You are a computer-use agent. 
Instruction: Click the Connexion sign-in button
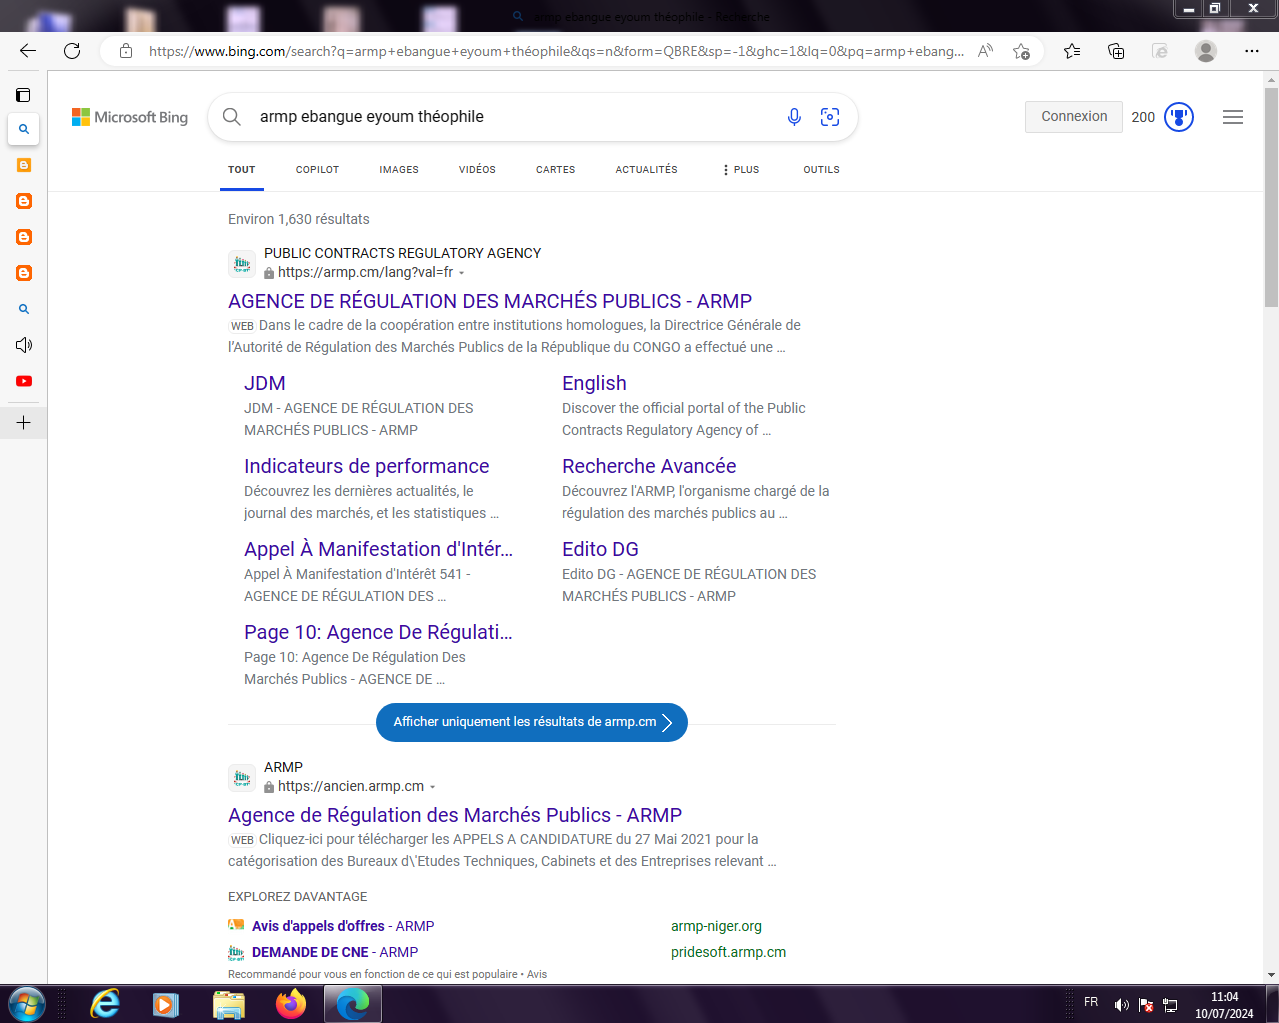[1074, 117]
